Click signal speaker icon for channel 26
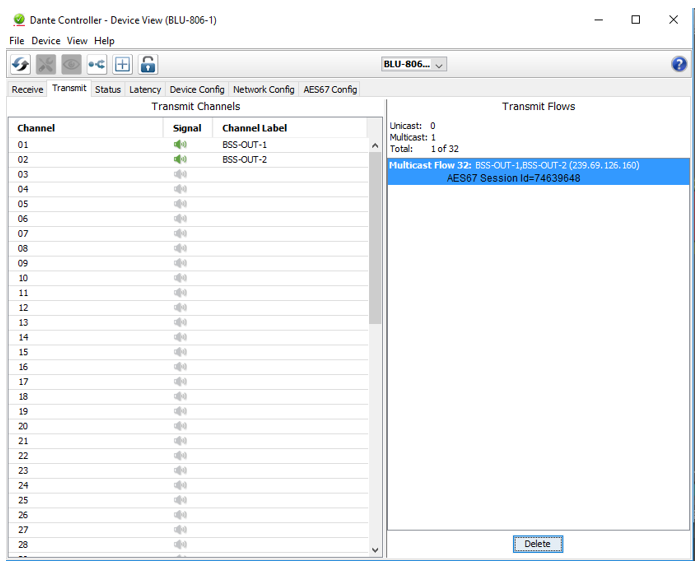Image resolution: width=698 pixels, height=568 pixels. [180, 515]
